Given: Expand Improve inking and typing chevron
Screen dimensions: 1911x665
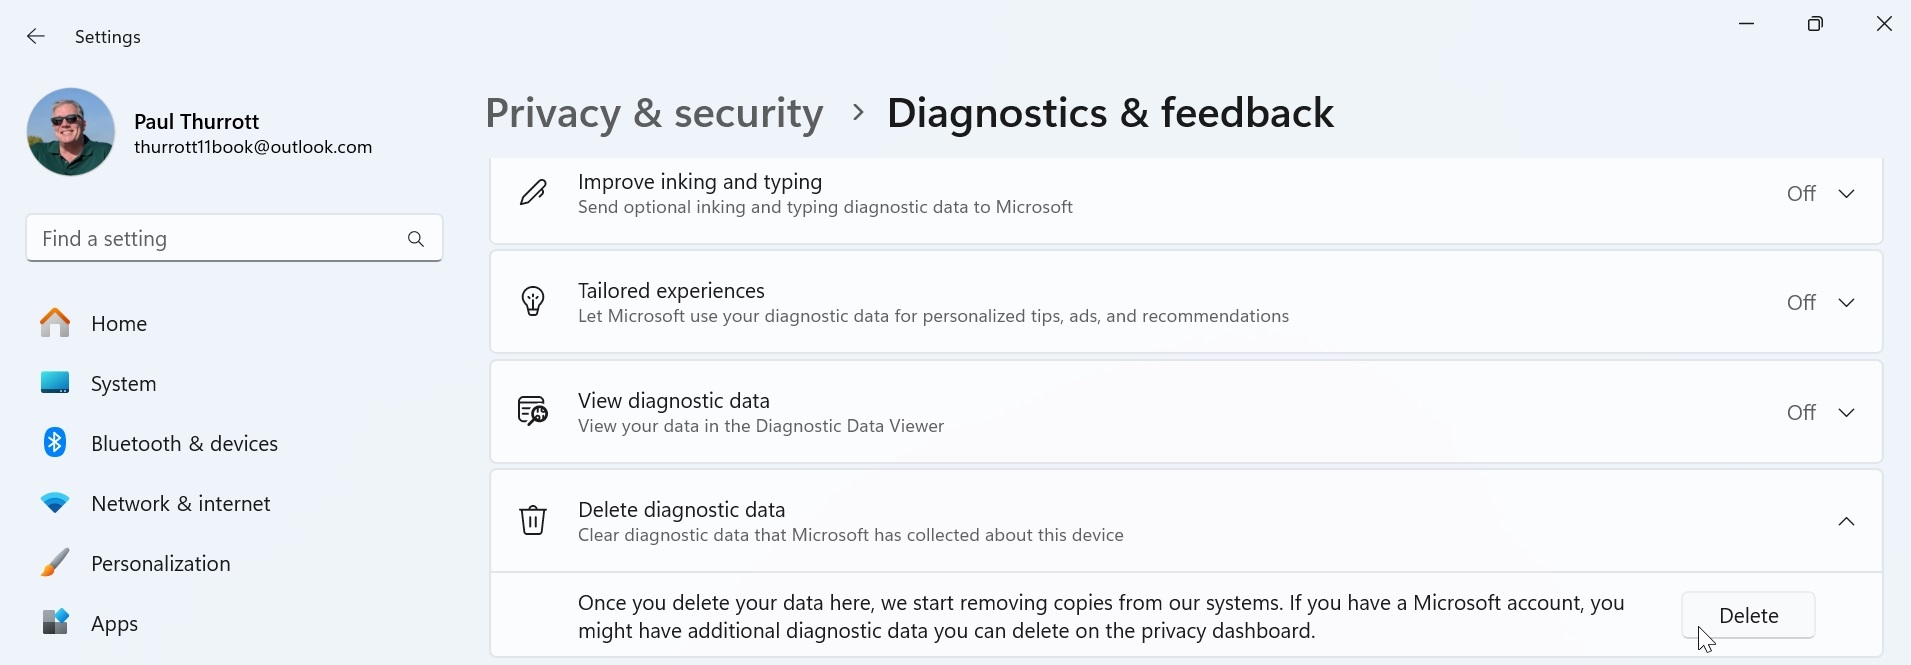Looking at the screenshot, I should [1846, 194].
